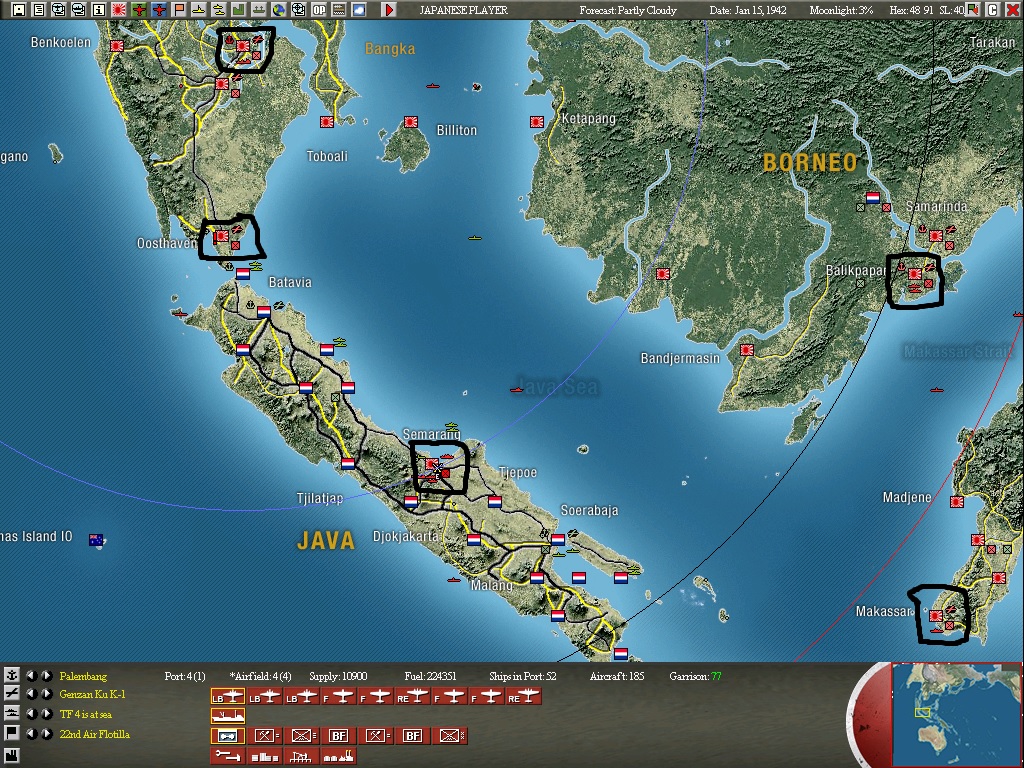Open the Palembang base name
This screenshot has height=768, width=1024.
pyautogui.click(x=83, y=676)
